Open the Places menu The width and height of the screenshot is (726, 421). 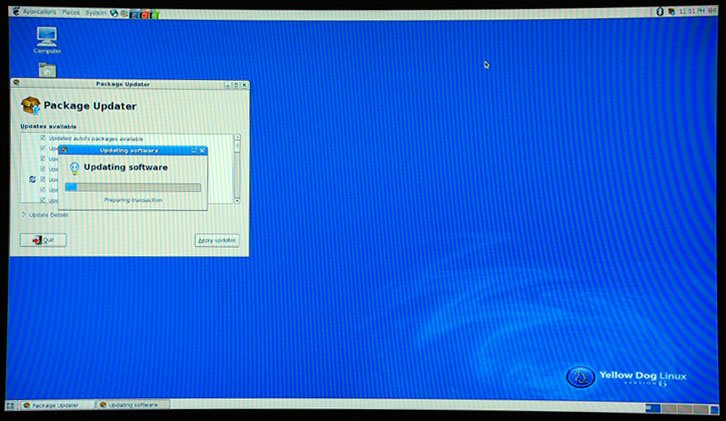coord(71,11)
